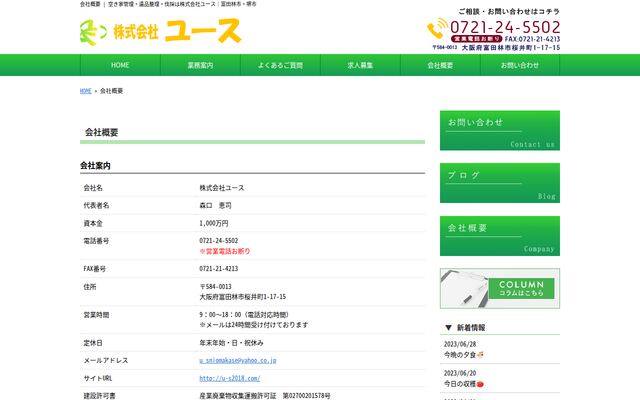Open the お問い合わせ navigation menu item
Viewport: 640px width, 400px height.
520,65
